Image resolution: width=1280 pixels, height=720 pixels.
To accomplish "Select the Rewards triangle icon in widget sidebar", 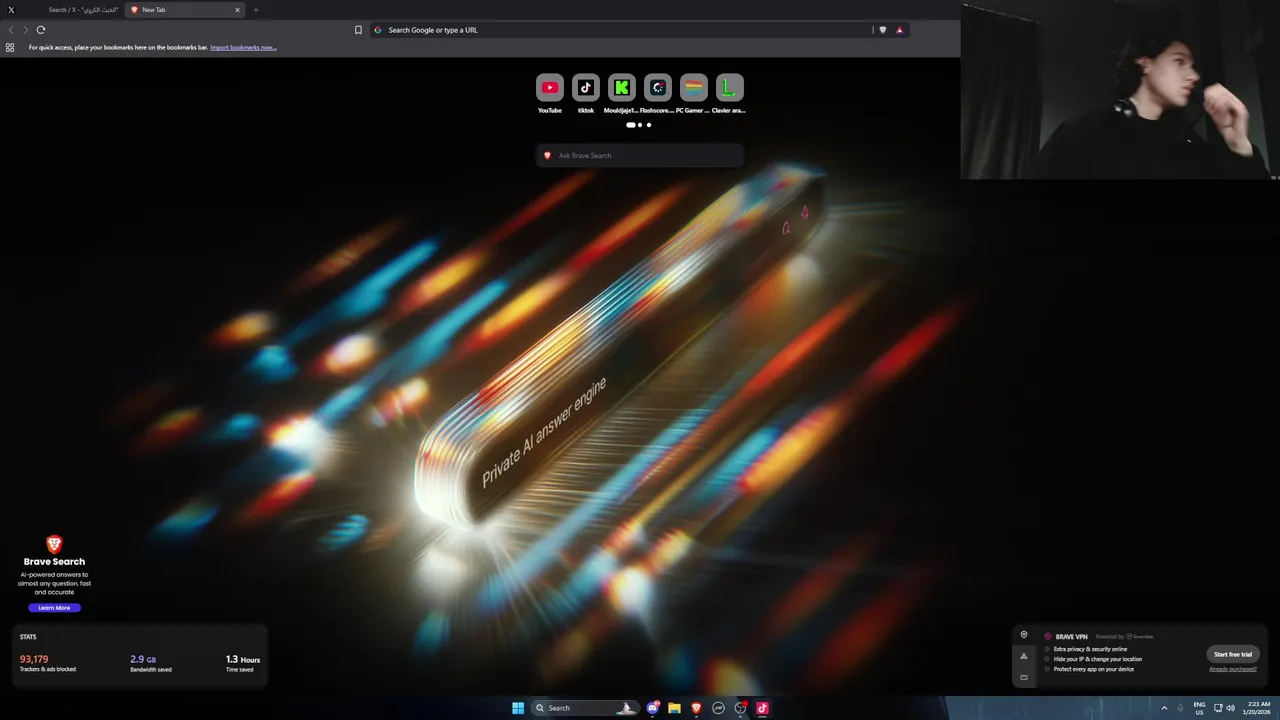I will [1023, 656].
